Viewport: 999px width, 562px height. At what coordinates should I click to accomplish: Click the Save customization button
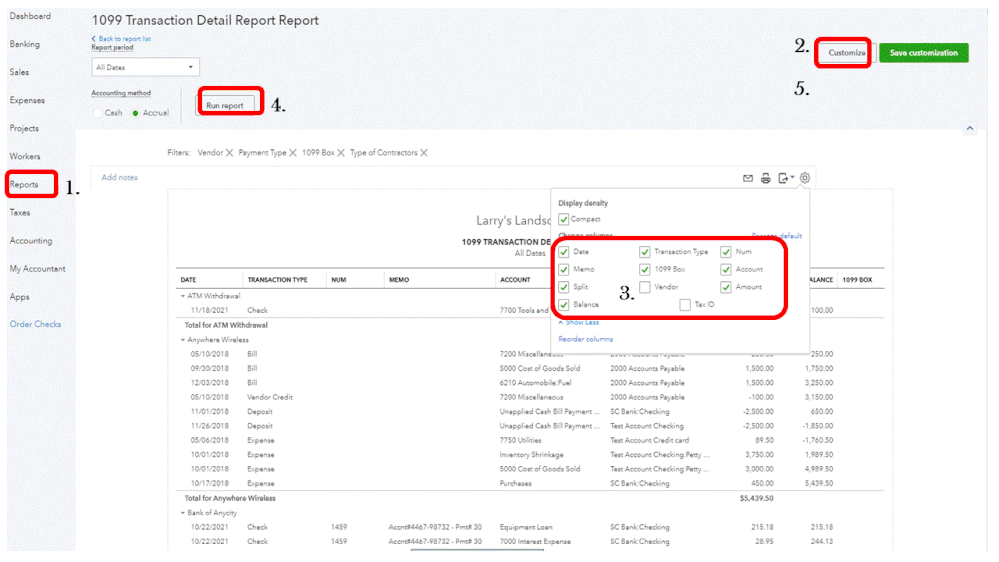coord(924,53)
